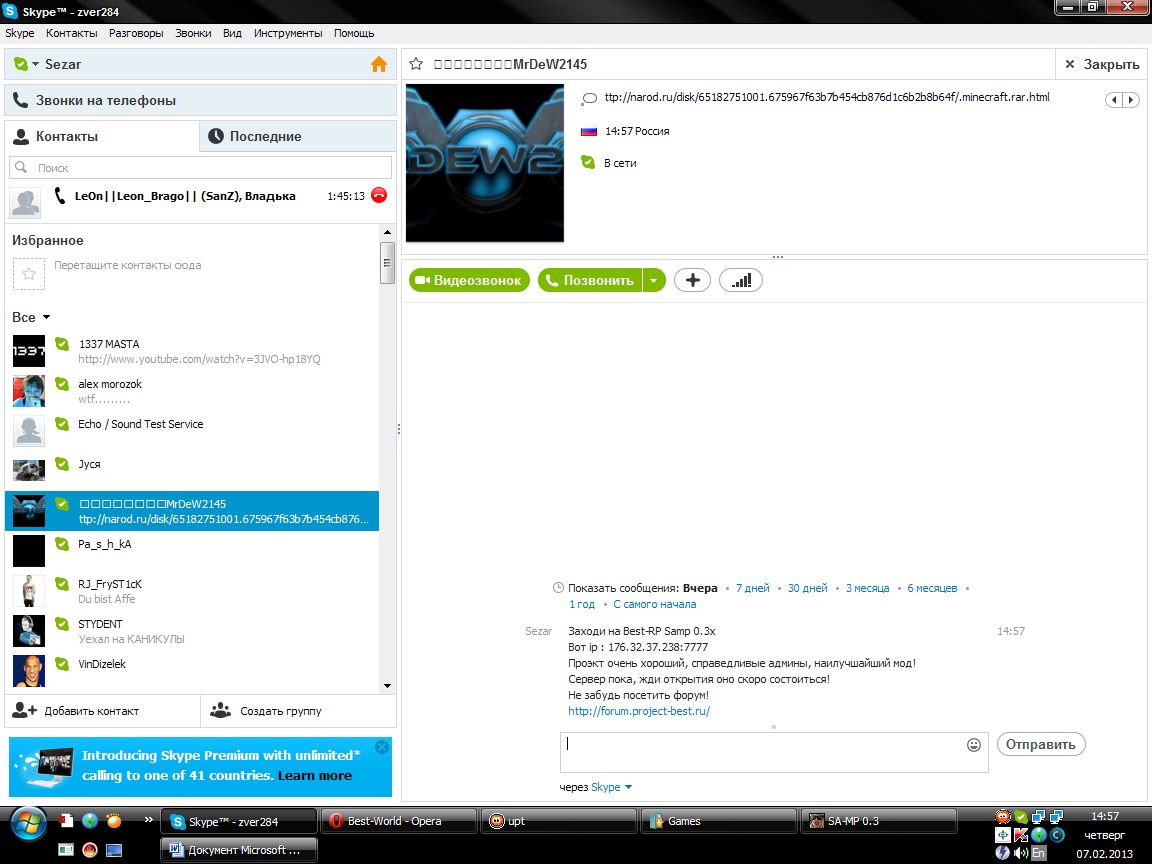Click the plus add-people button

(692, 280)
